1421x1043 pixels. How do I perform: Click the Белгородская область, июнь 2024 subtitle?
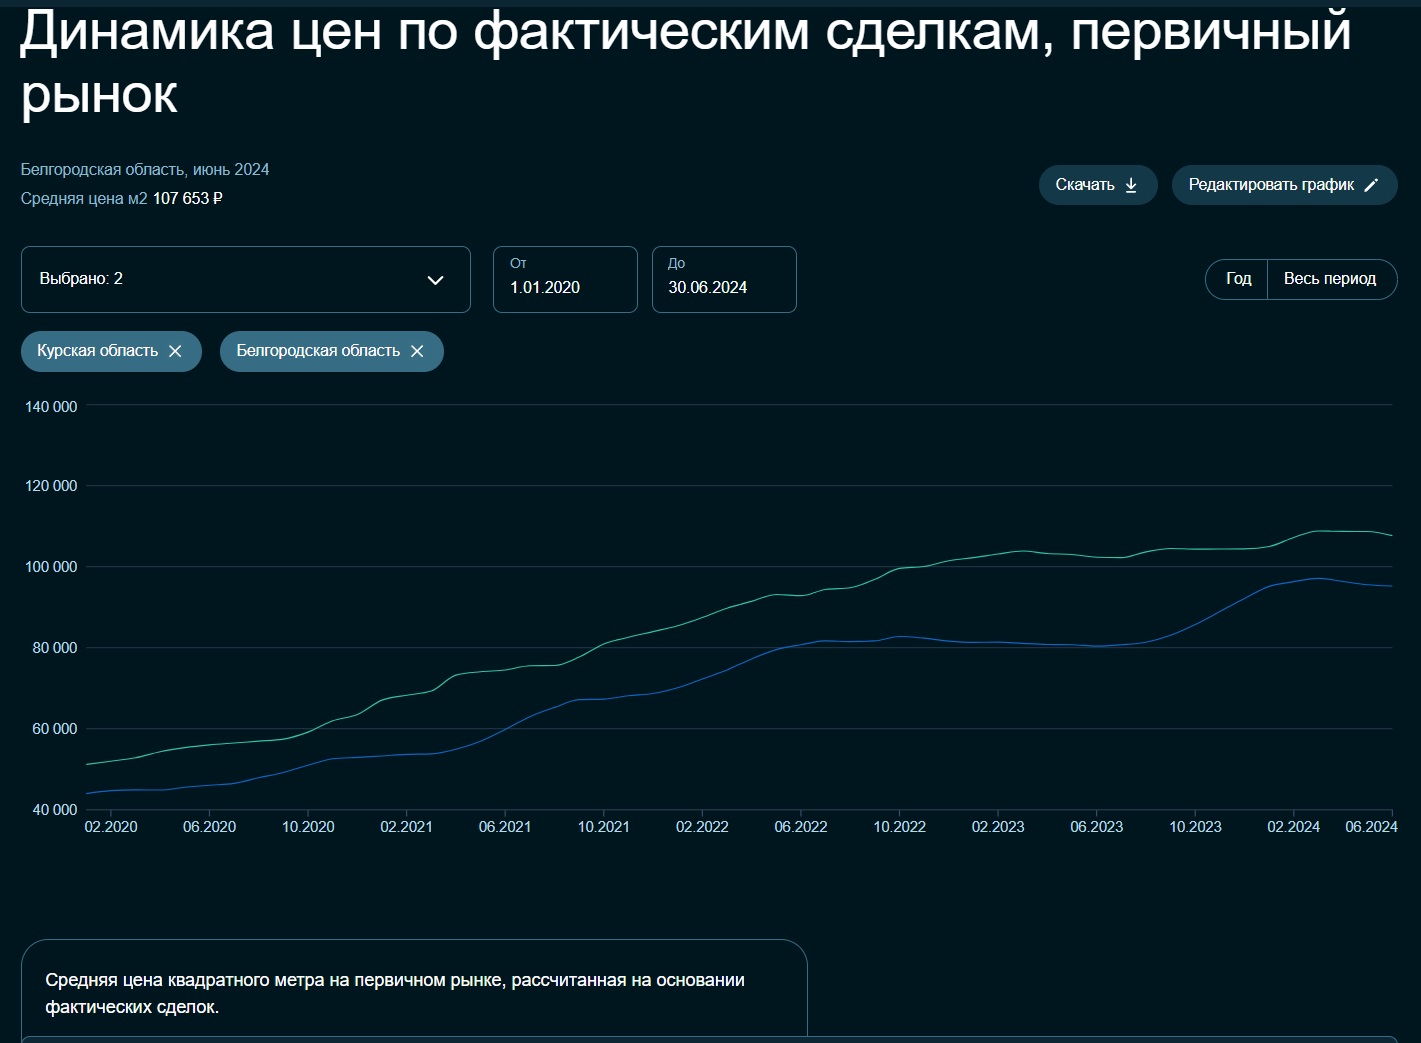(x=145, y=170)
